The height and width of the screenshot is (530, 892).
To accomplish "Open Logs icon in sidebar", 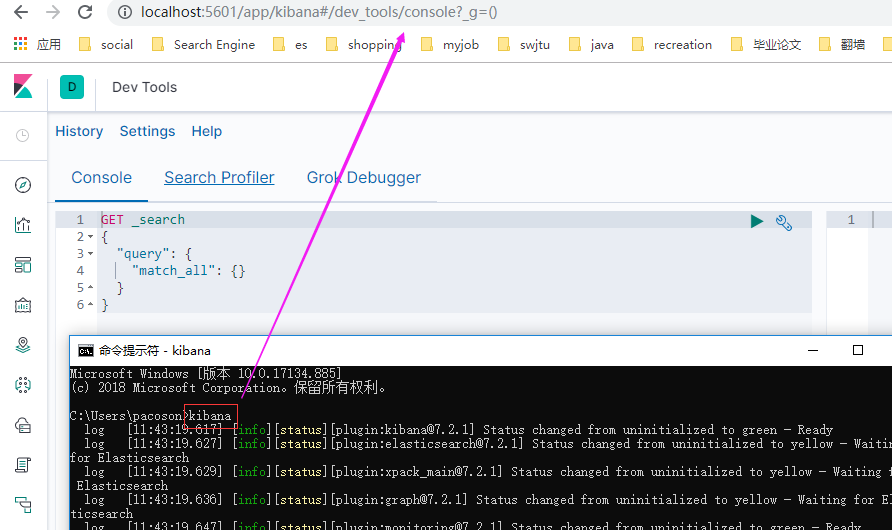I will coord(23,465).
